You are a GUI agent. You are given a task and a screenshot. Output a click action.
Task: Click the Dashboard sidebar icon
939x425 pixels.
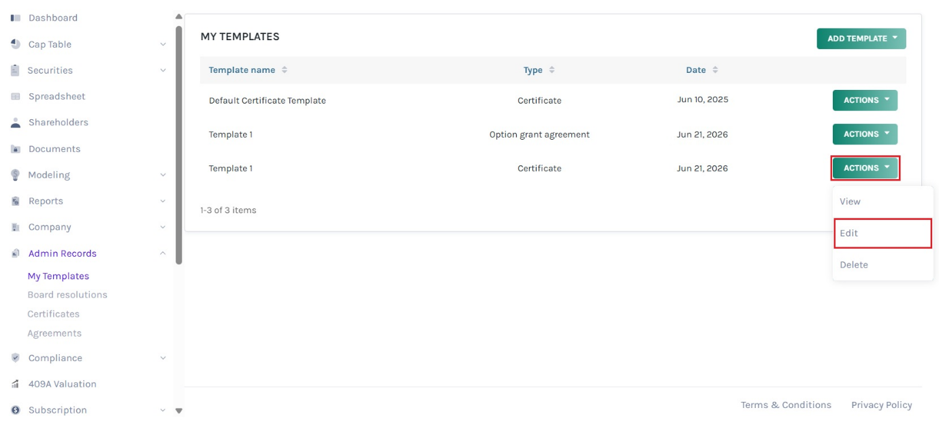coord(16,18)
